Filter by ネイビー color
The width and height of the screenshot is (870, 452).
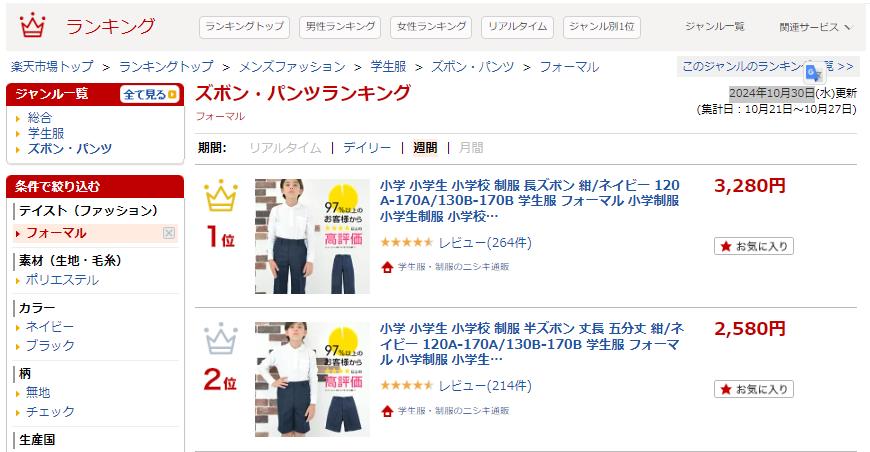(49, 327)
